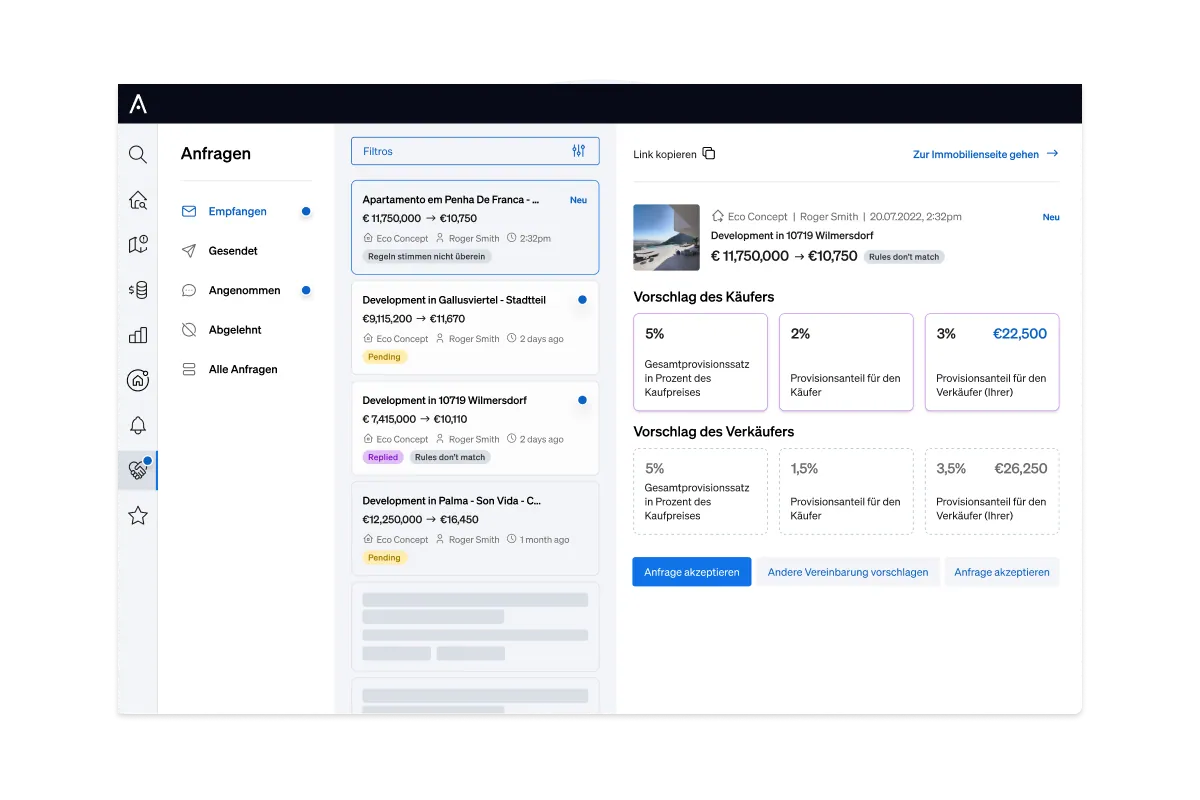Open Development in Palma - Son Vida request
The image size is (1200, 800).
[x=475, y=528]
